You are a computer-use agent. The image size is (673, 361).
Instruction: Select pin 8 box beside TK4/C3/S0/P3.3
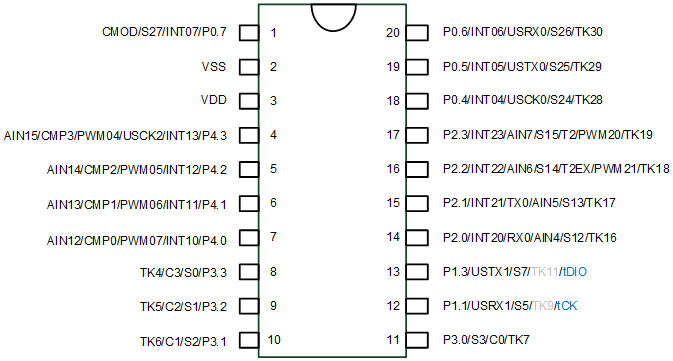coord(249,272)
